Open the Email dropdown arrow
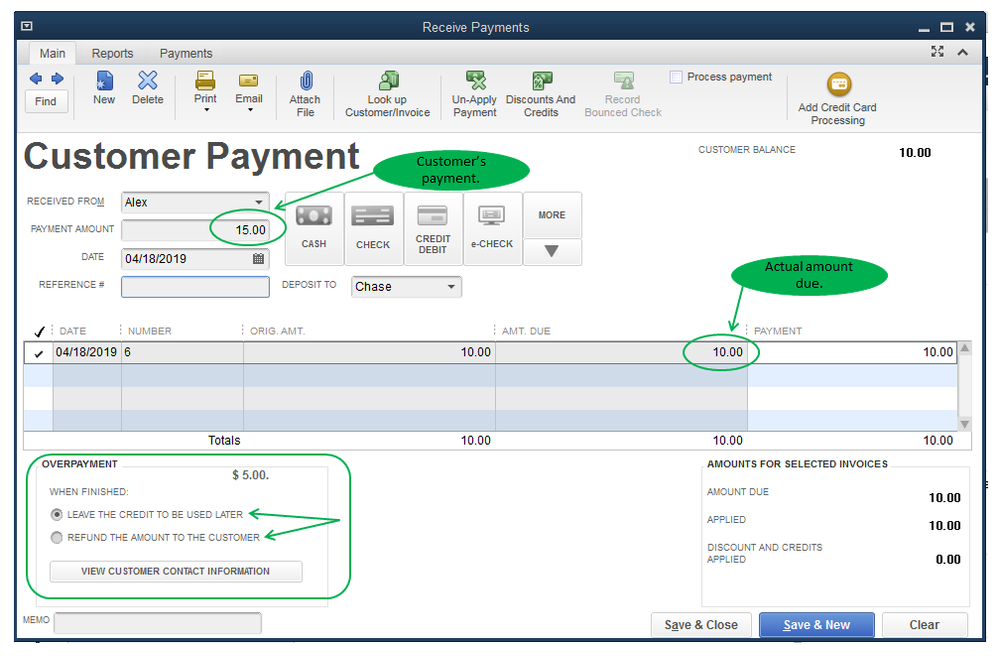 [250, 110]
